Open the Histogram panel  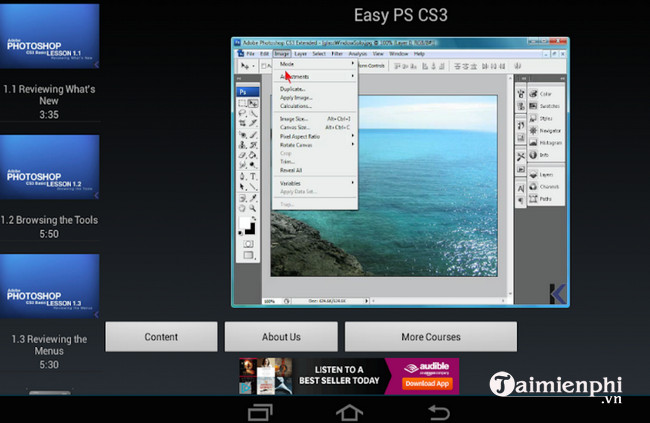coord(546,143)
